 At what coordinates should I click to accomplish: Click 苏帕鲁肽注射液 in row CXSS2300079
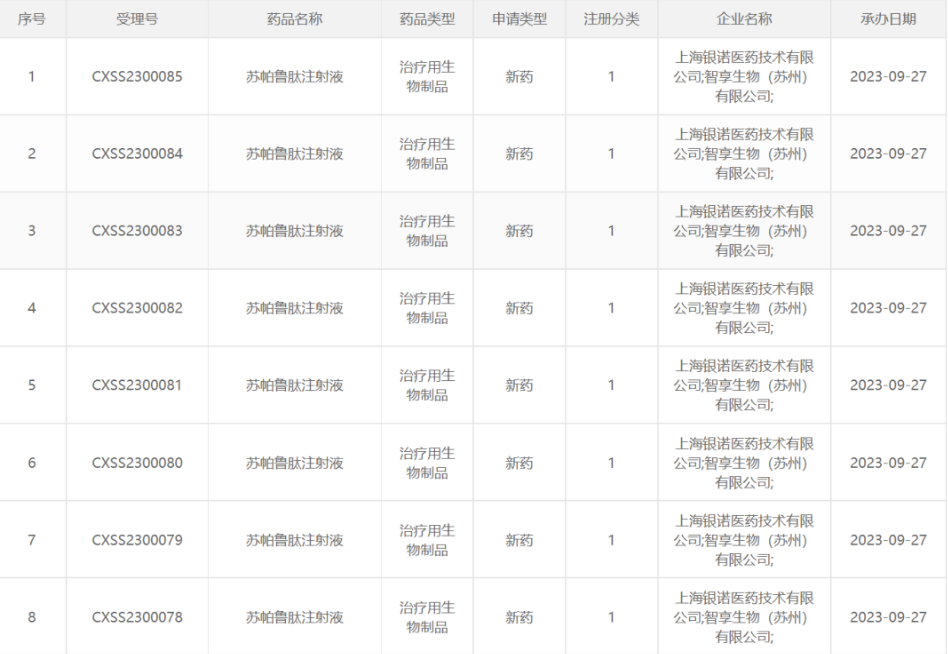coord(294,540)
